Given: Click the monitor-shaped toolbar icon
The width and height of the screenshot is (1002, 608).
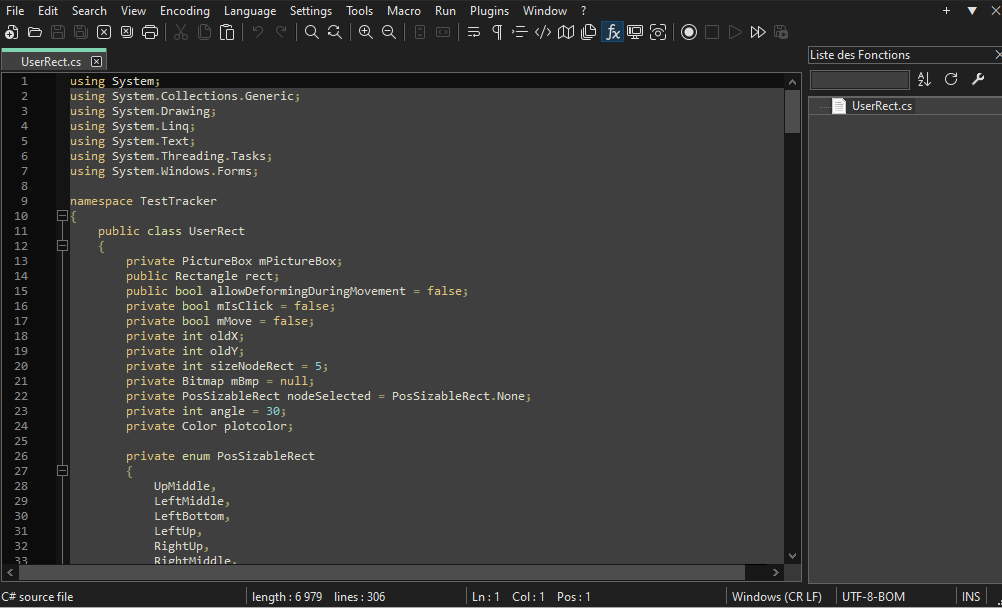Looking at the screenshot, I should point(635,32).
